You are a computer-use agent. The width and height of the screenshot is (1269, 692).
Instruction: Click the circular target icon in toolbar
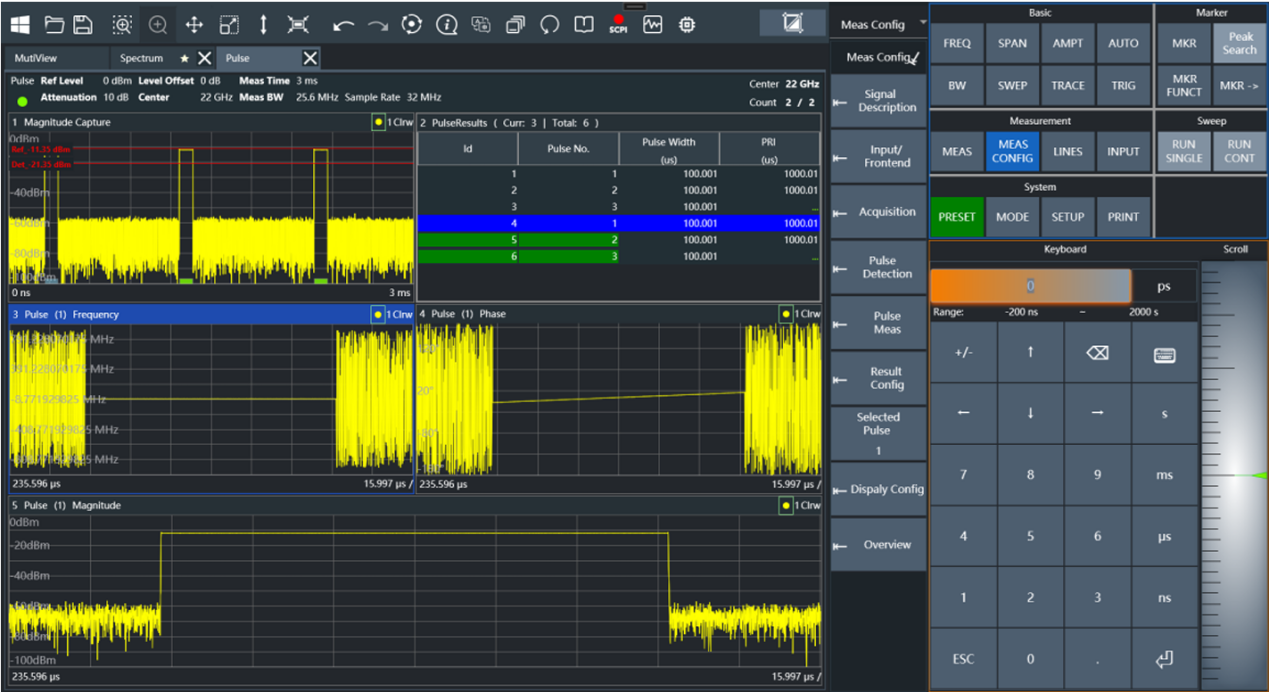pos(412,24)
